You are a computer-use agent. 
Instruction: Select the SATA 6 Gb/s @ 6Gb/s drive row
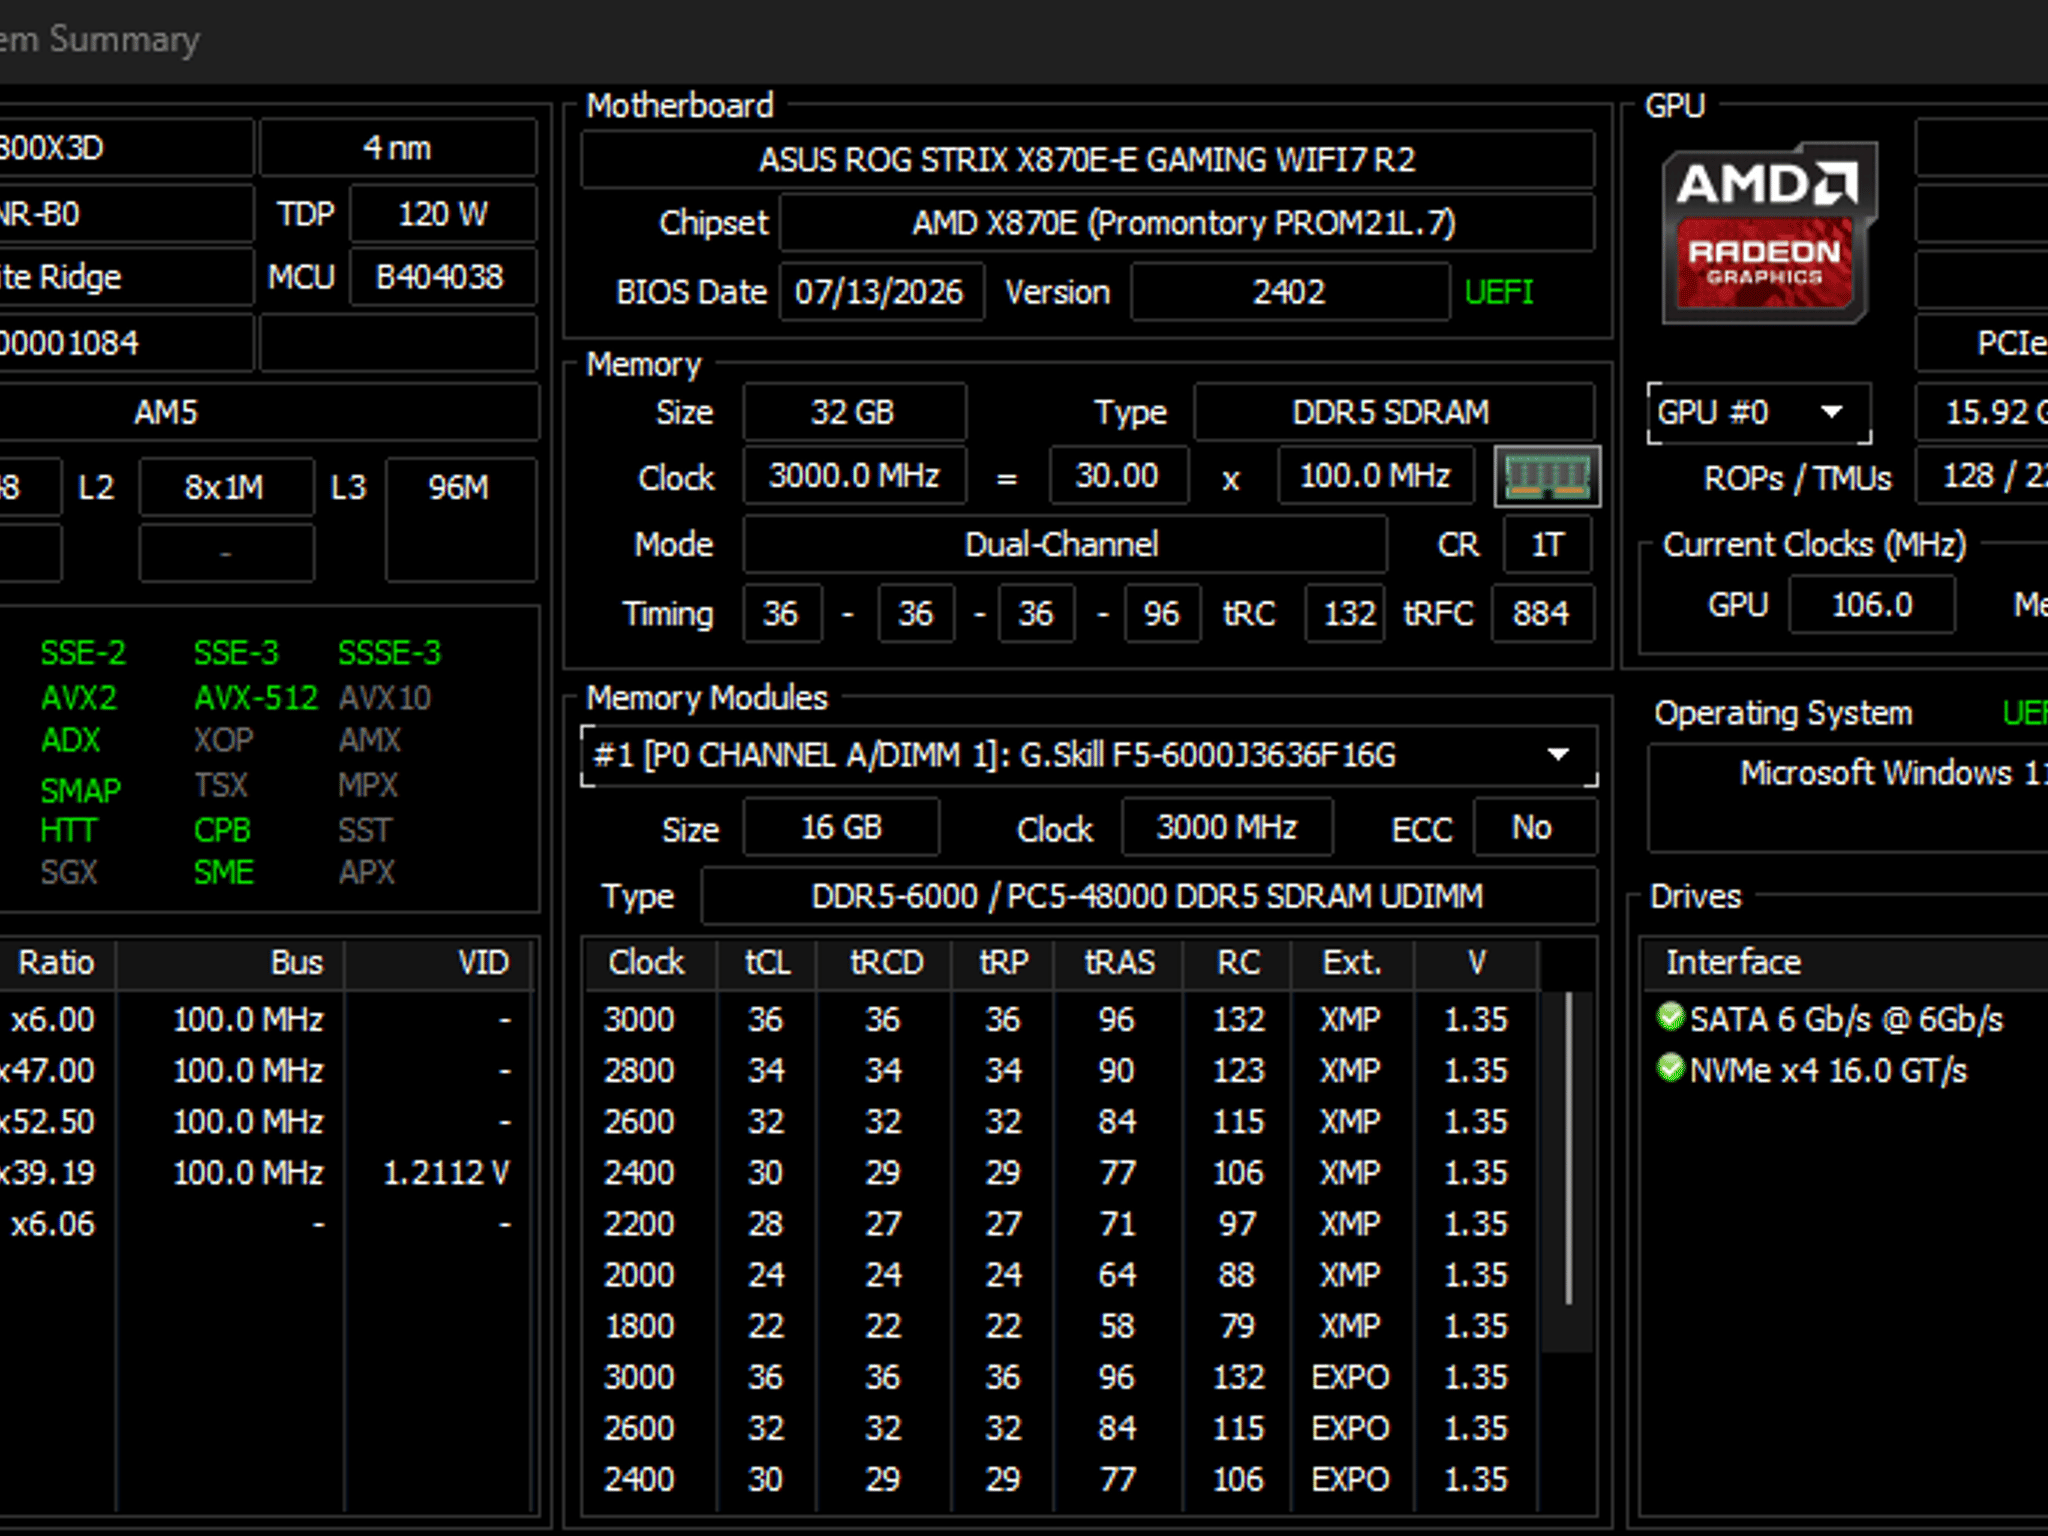click(1845, 1018)
